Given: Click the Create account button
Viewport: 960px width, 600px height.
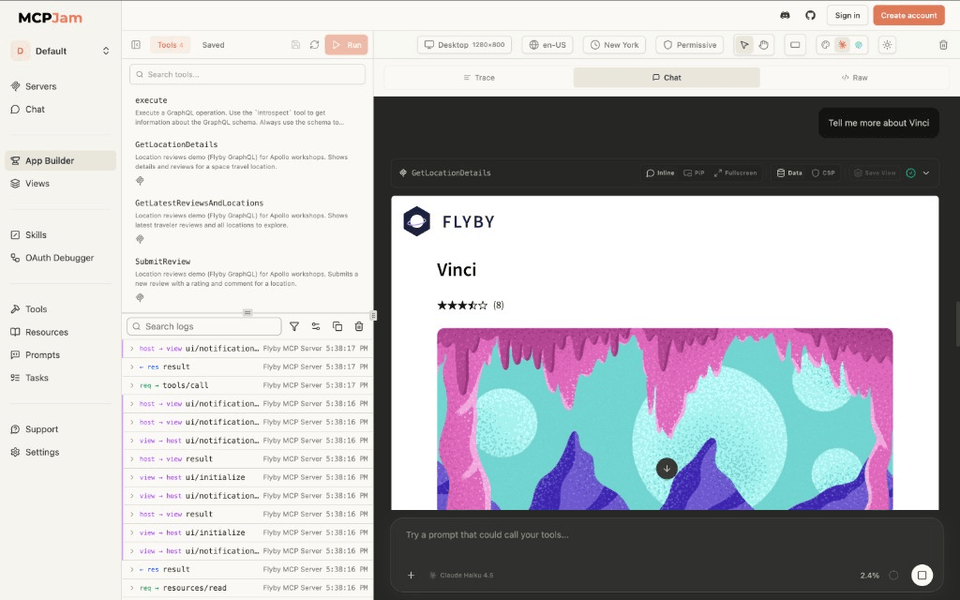Looking at the screenshot, I should pos(908,15).
